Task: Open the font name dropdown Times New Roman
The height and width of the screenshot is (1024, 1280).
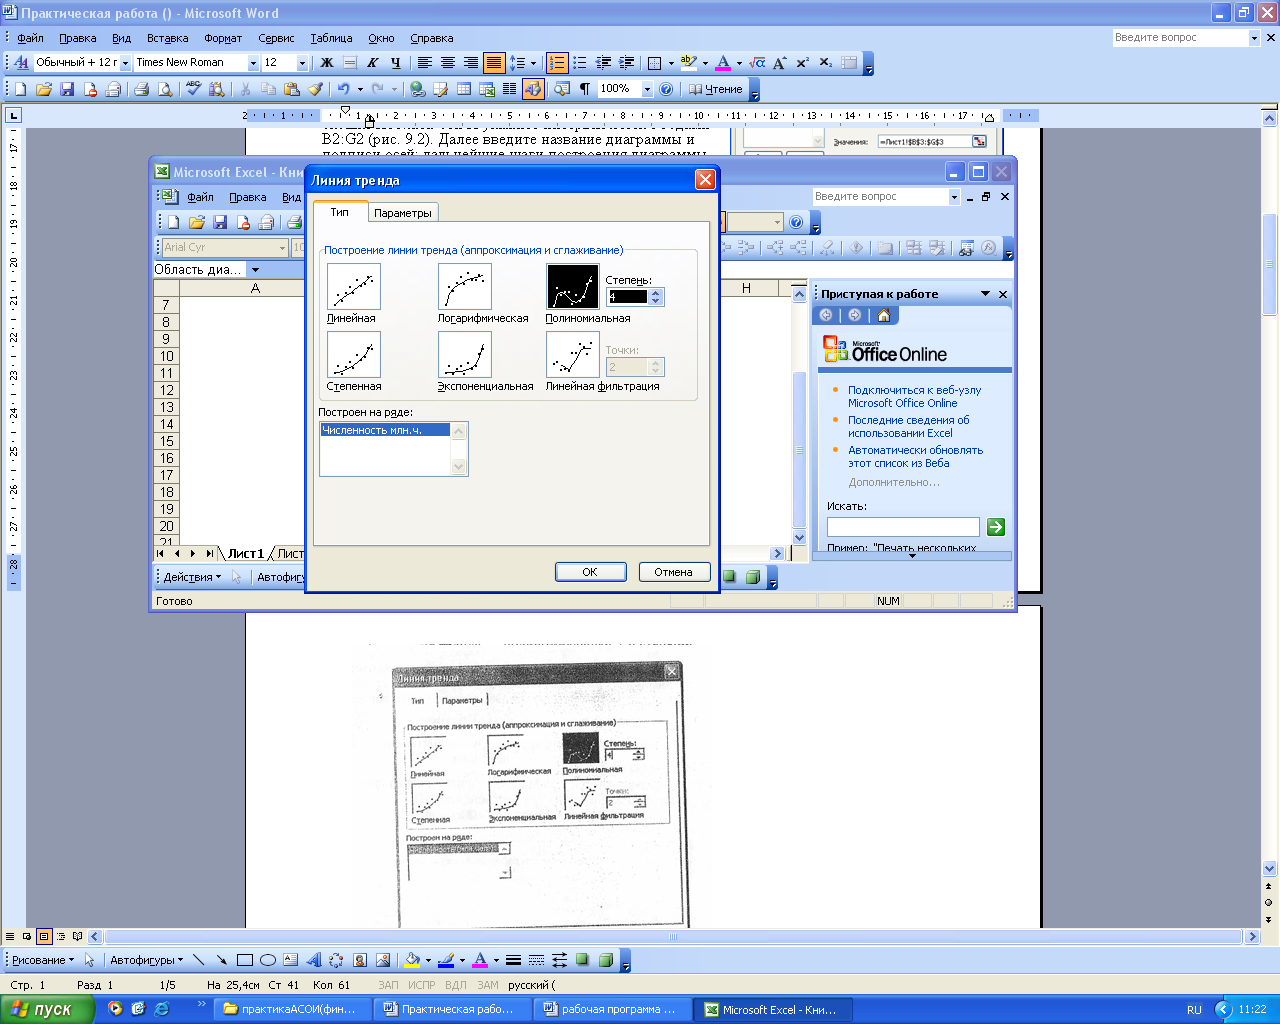Action: tap(253, 63)
